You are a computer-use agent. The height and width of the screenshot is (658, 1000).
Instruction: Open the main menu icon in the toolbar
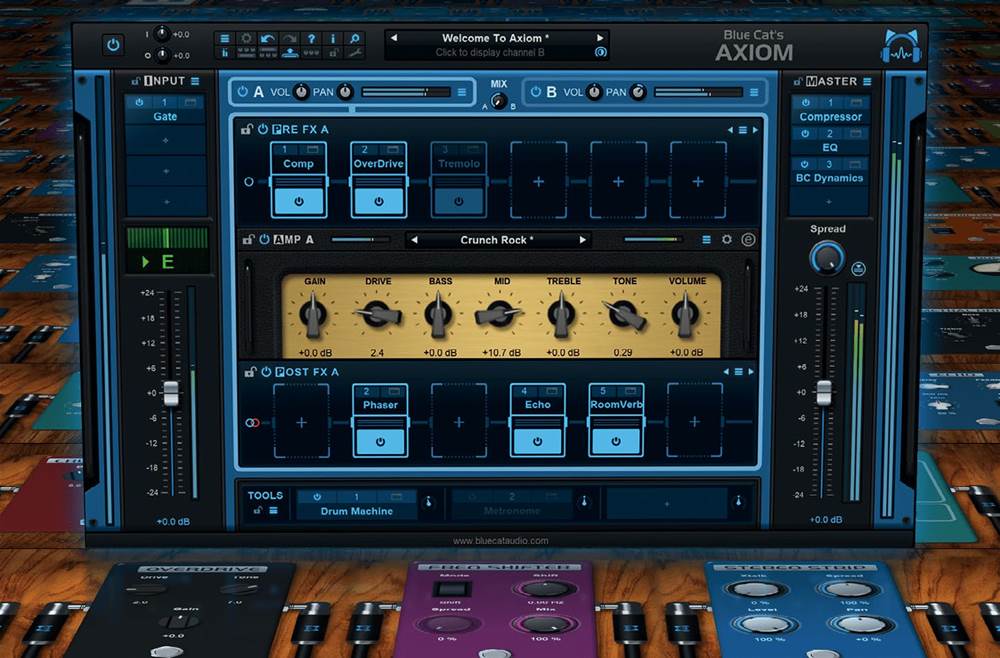[224, 38]
